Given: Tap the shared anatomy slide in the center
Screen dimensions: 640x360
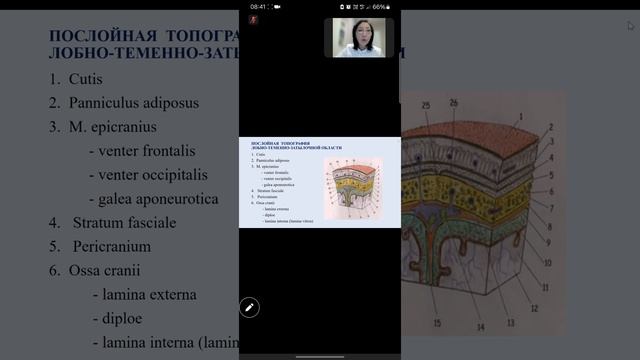Looking at the screenshot, I should coord(320,182).
